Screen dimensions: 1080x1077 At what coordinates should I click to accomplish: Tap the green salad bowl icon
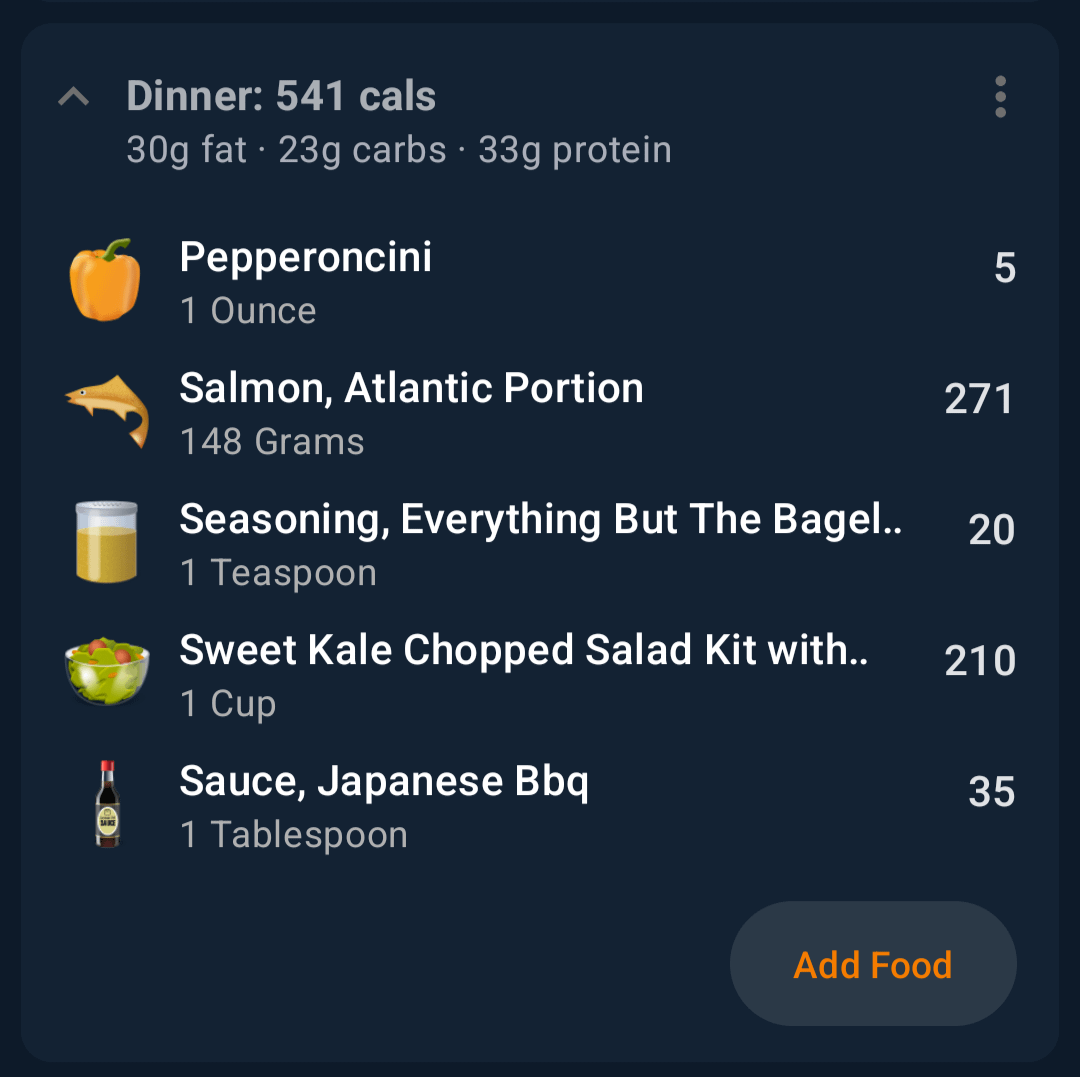(x=107, y=672)
